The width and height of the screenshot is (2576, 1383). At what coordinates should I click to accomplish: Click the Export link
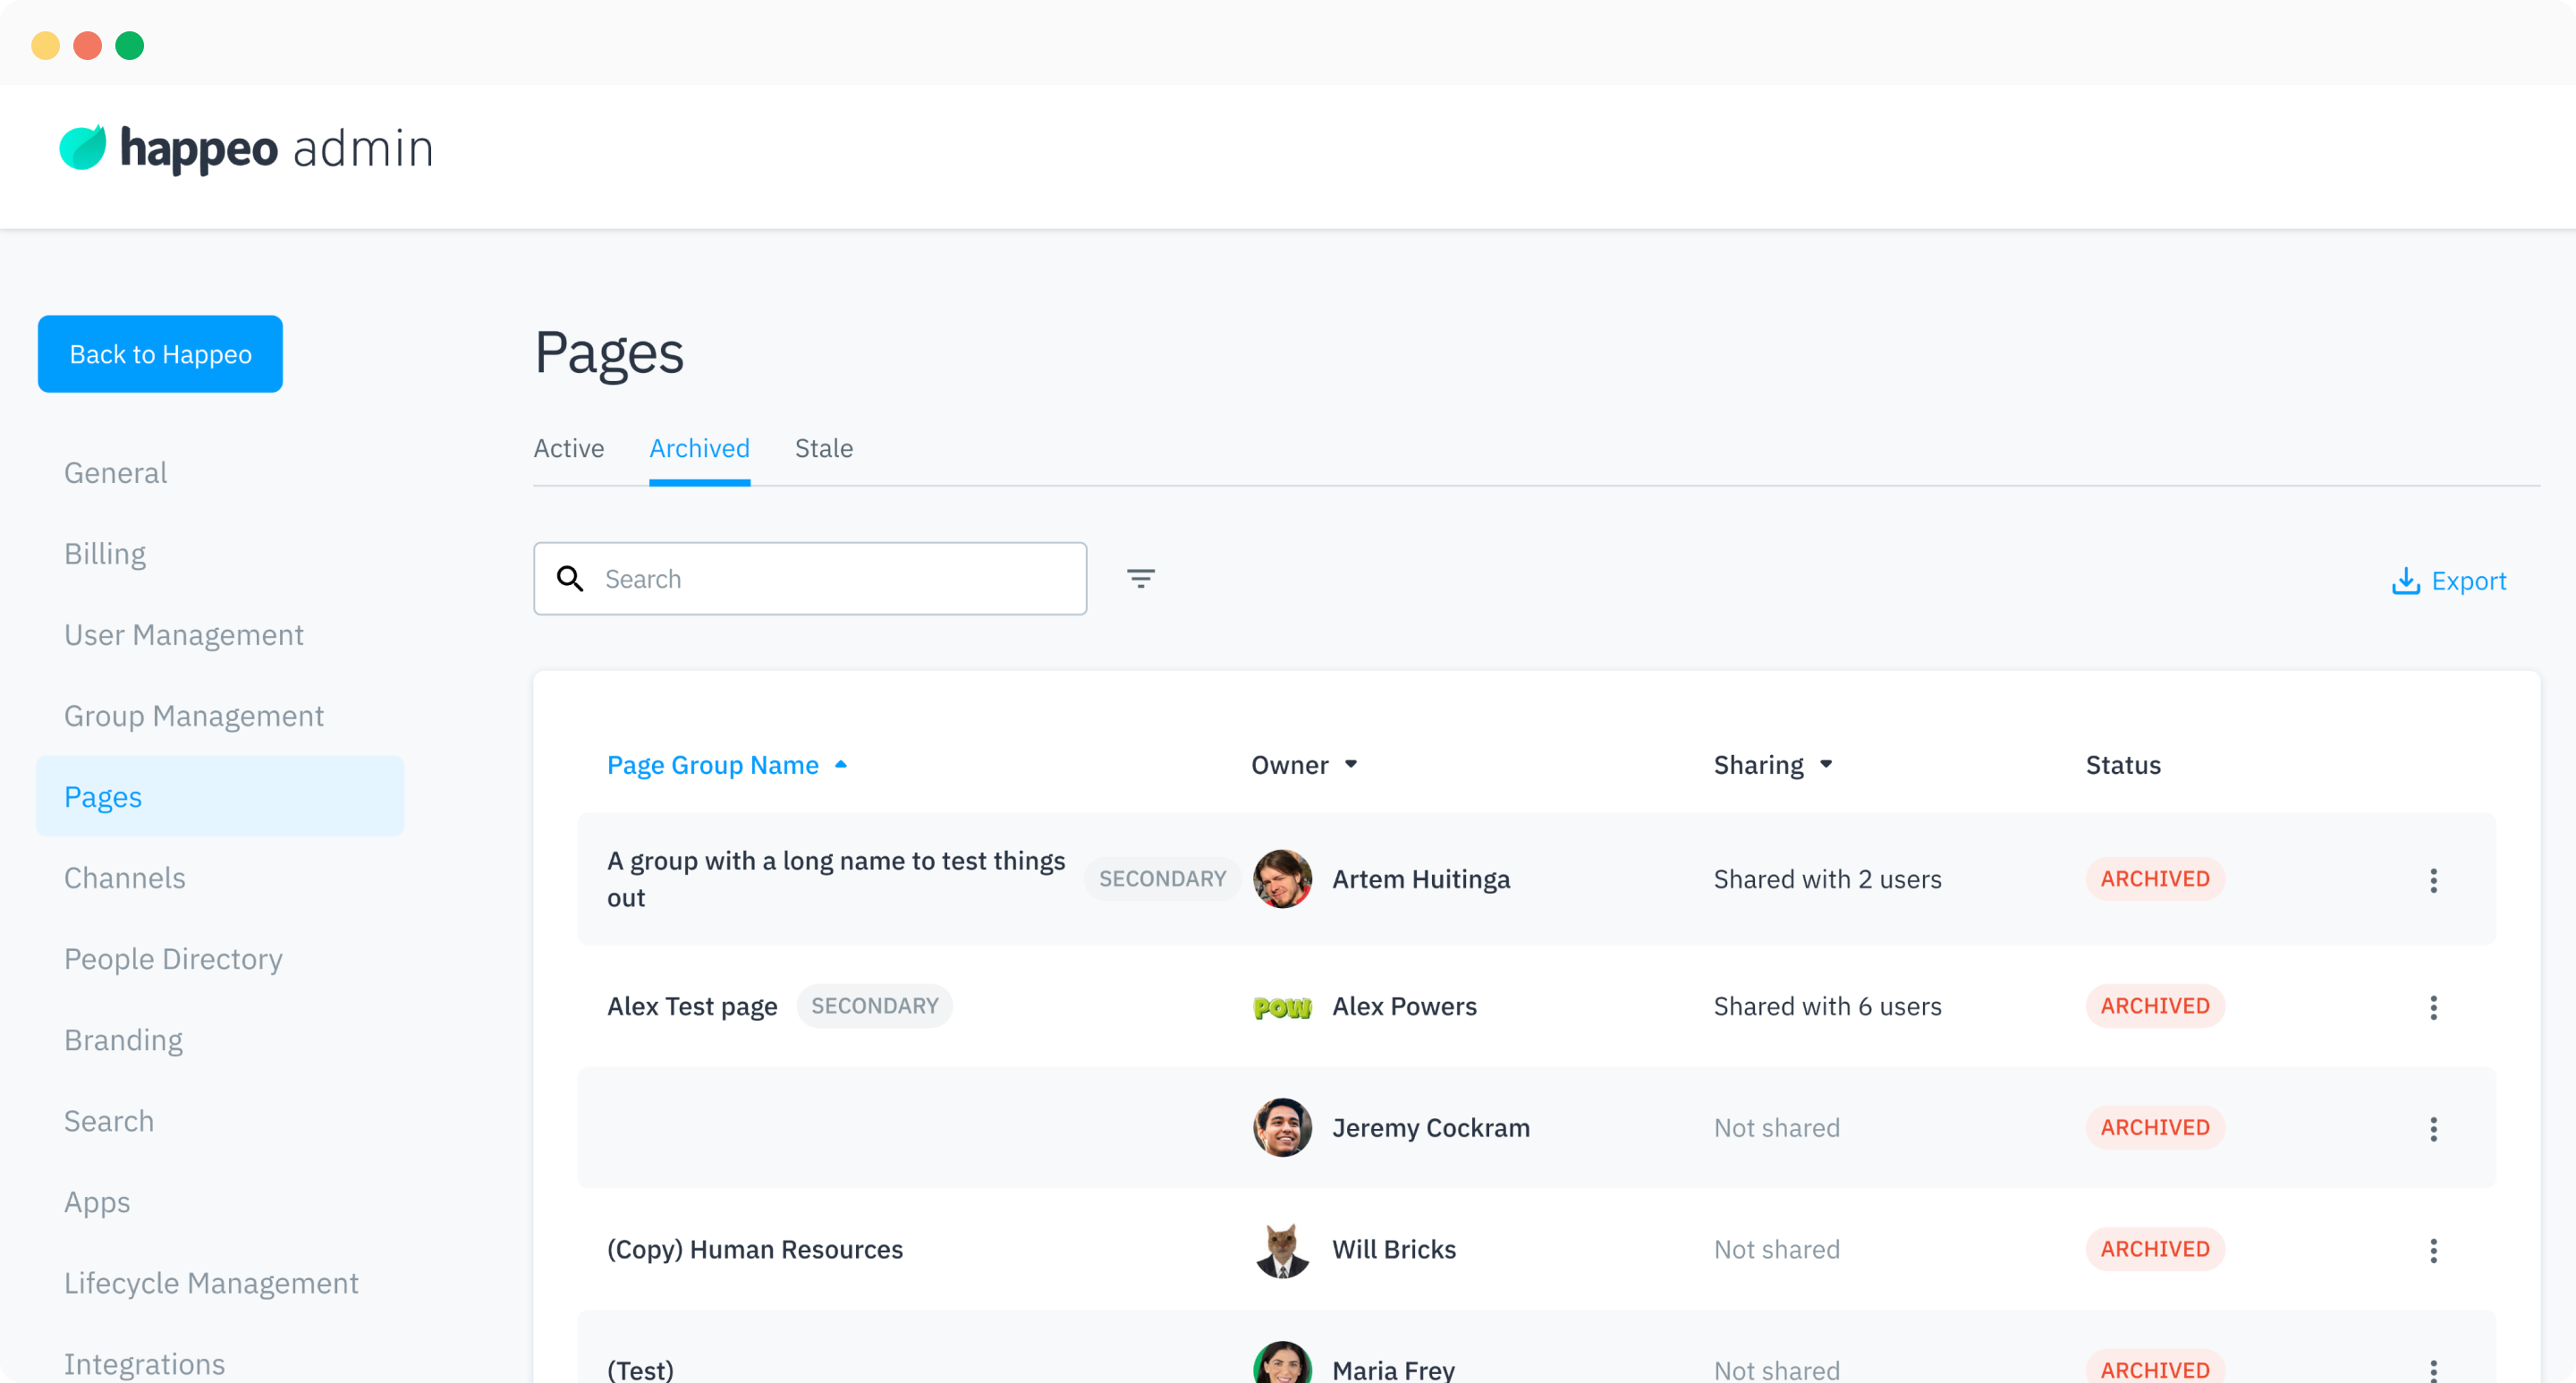(2468, 581)
